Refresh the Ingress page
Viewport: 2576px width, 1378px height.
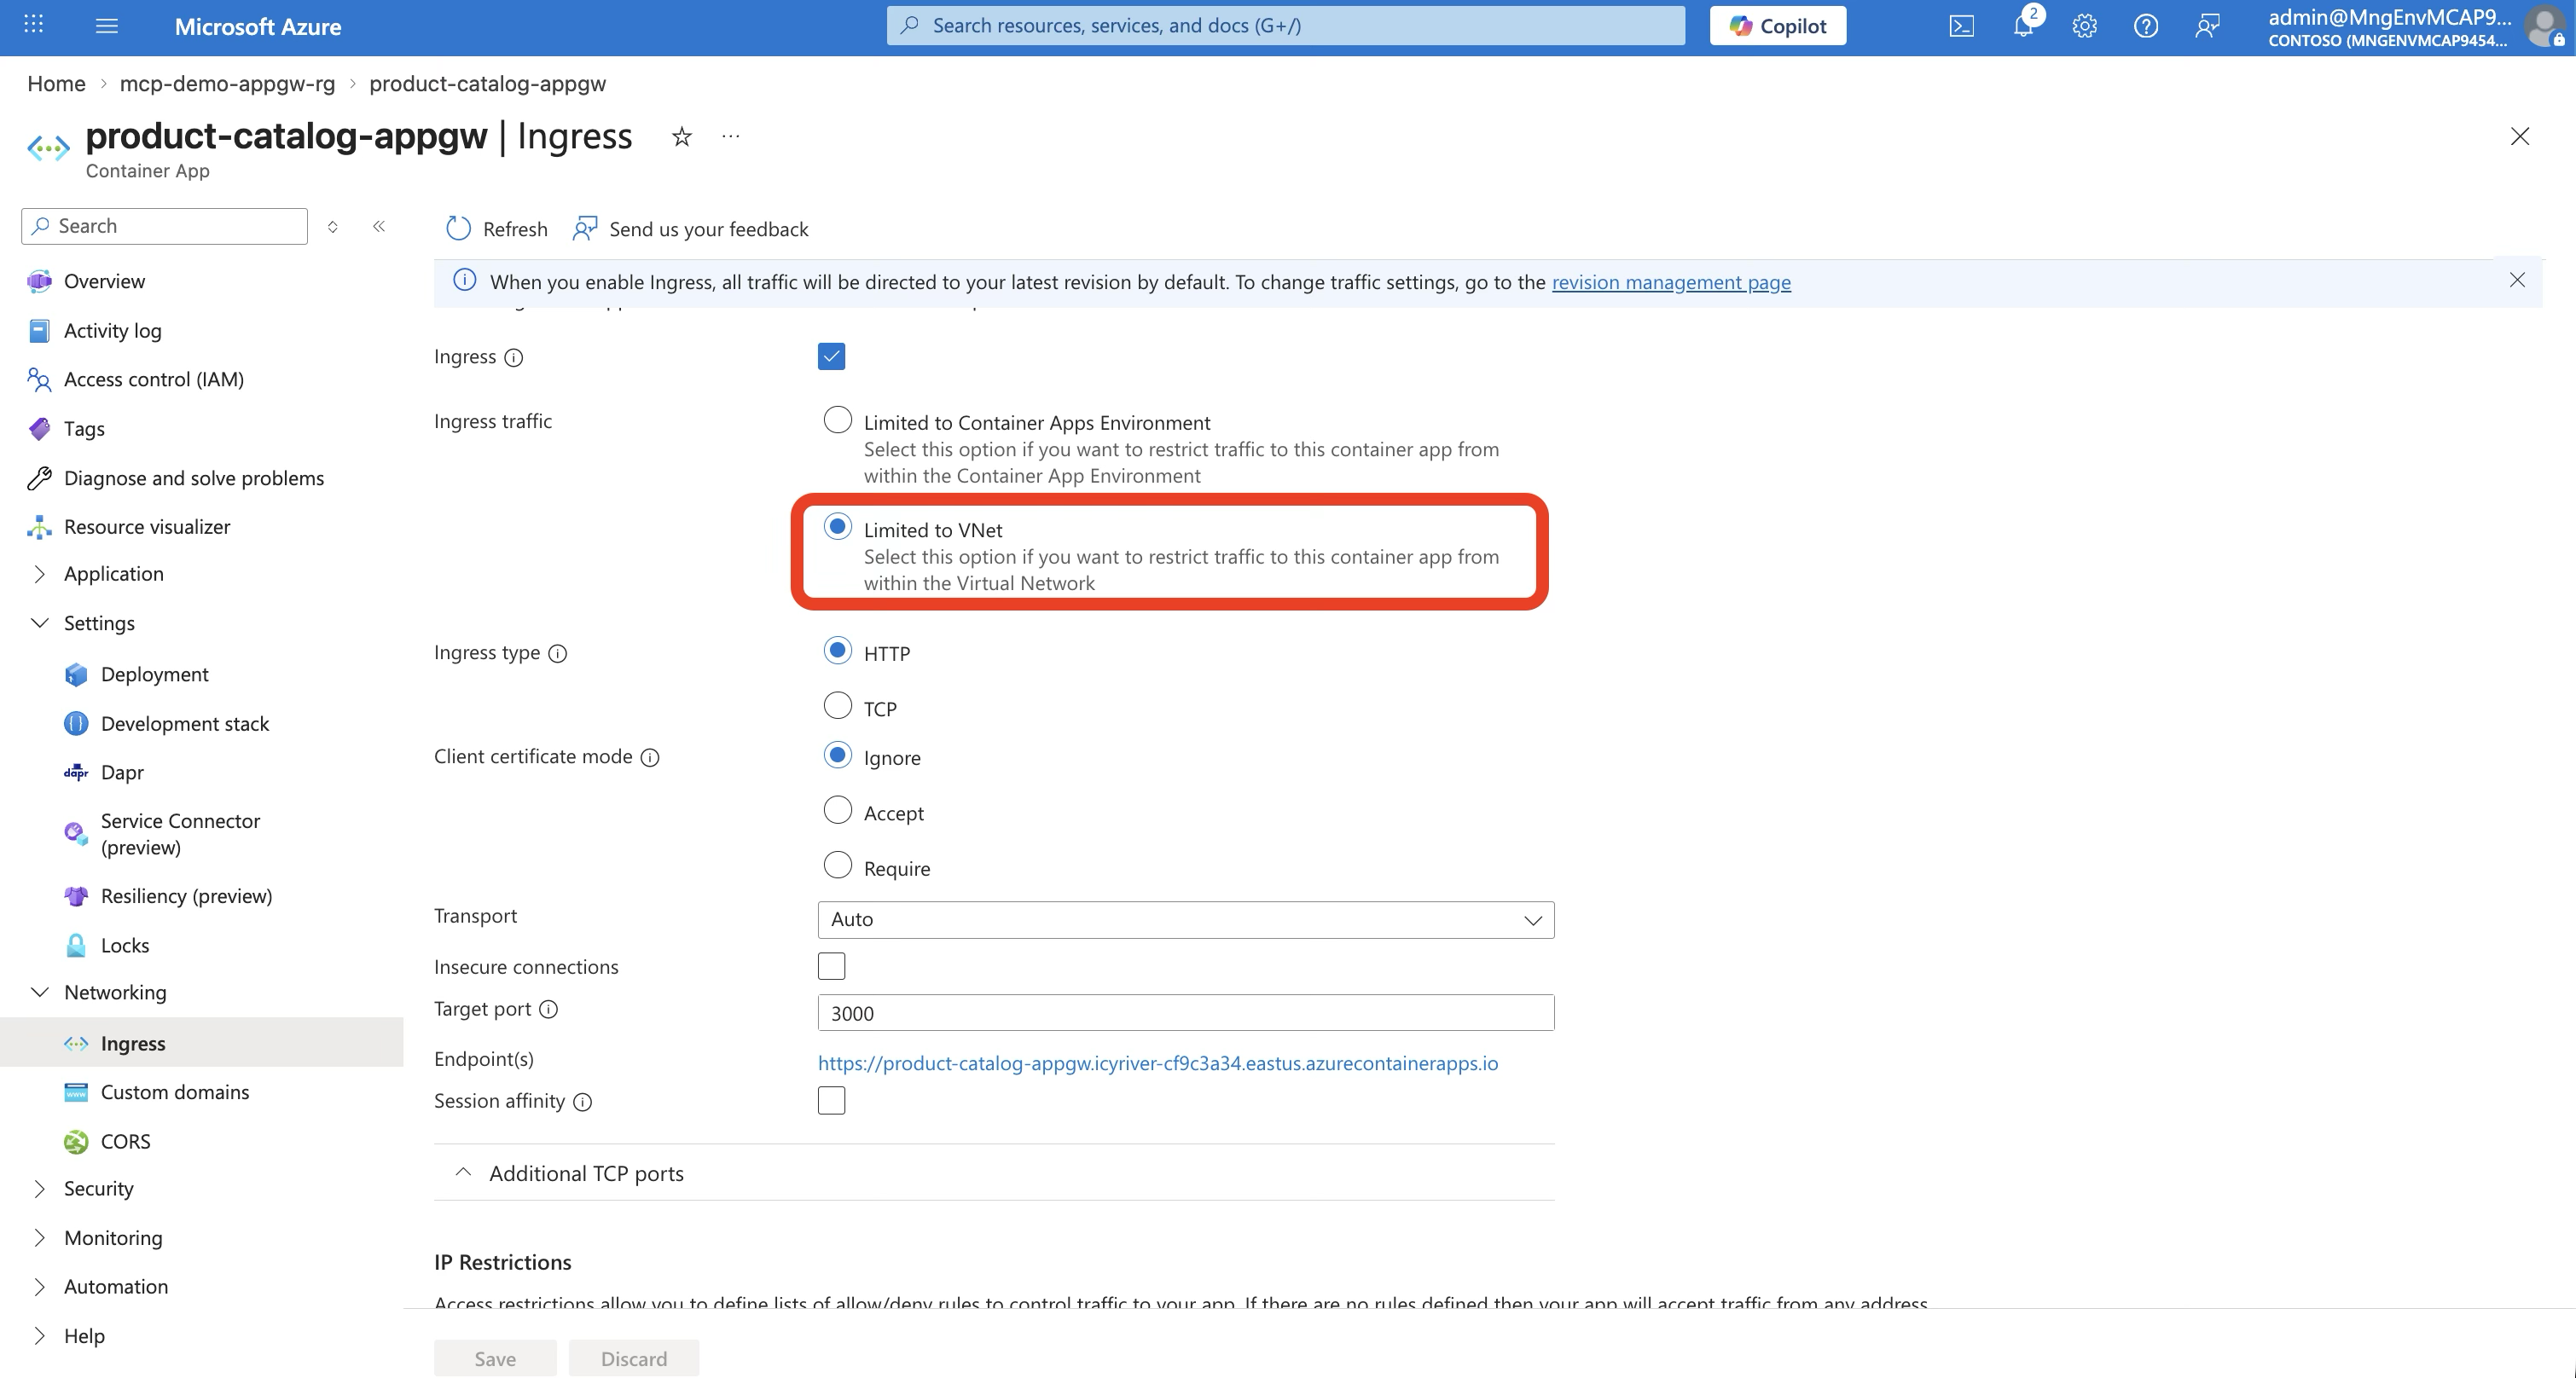click(x=496, y=228)
